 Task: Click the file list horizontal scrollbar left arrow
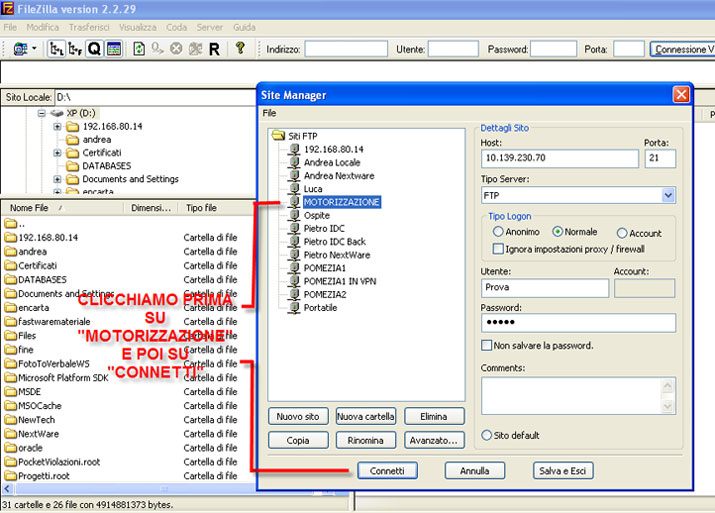[x=7, y=489]
